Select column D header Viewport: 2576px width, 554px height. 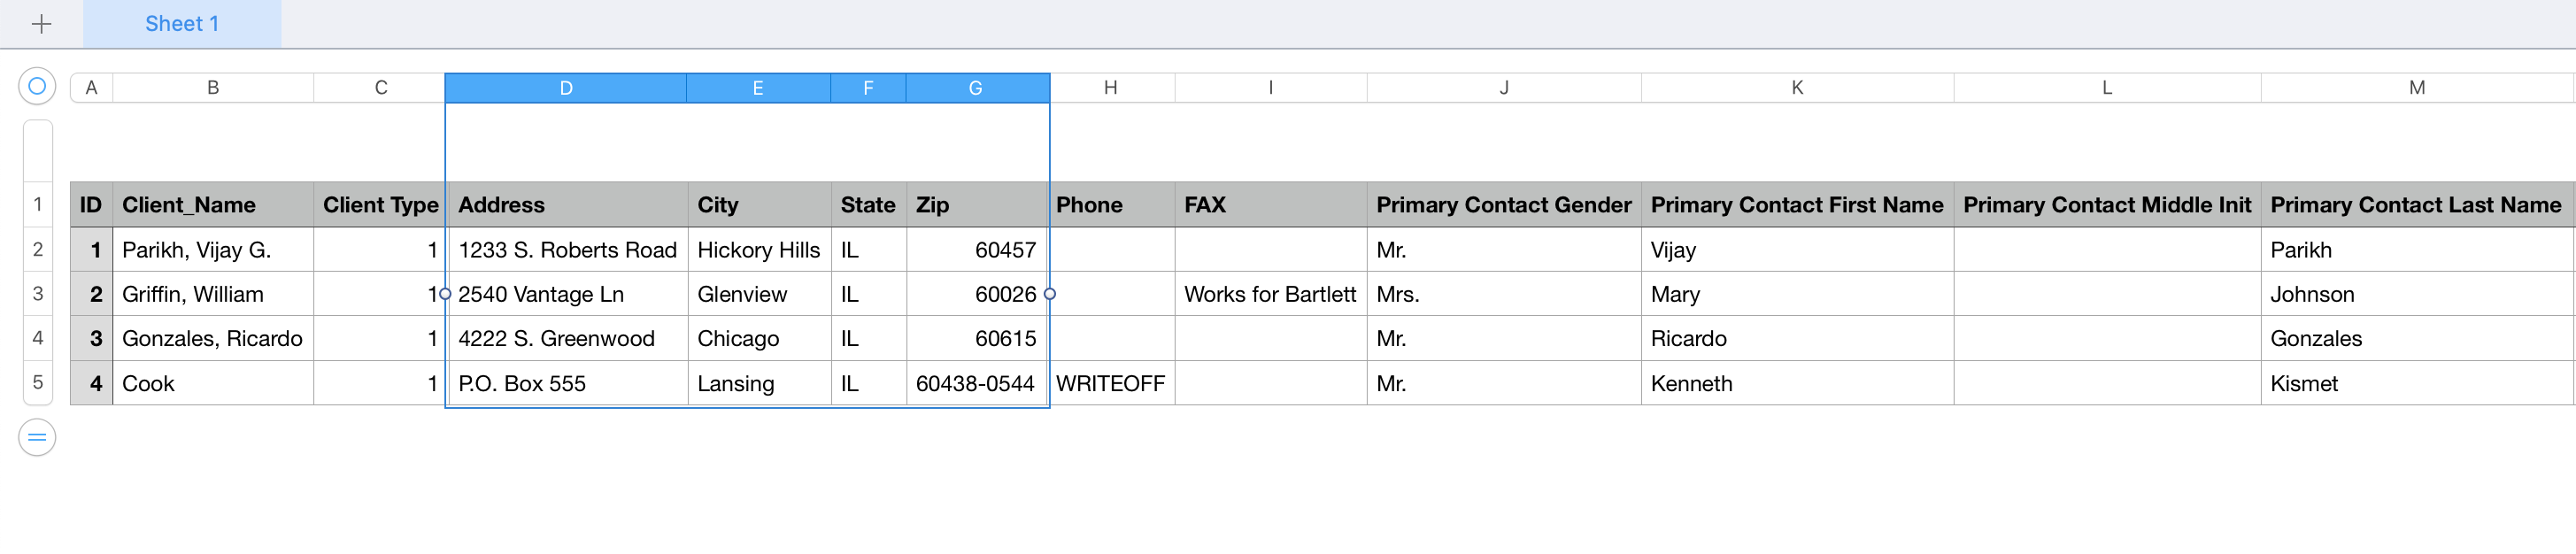[x=565, y=88]
